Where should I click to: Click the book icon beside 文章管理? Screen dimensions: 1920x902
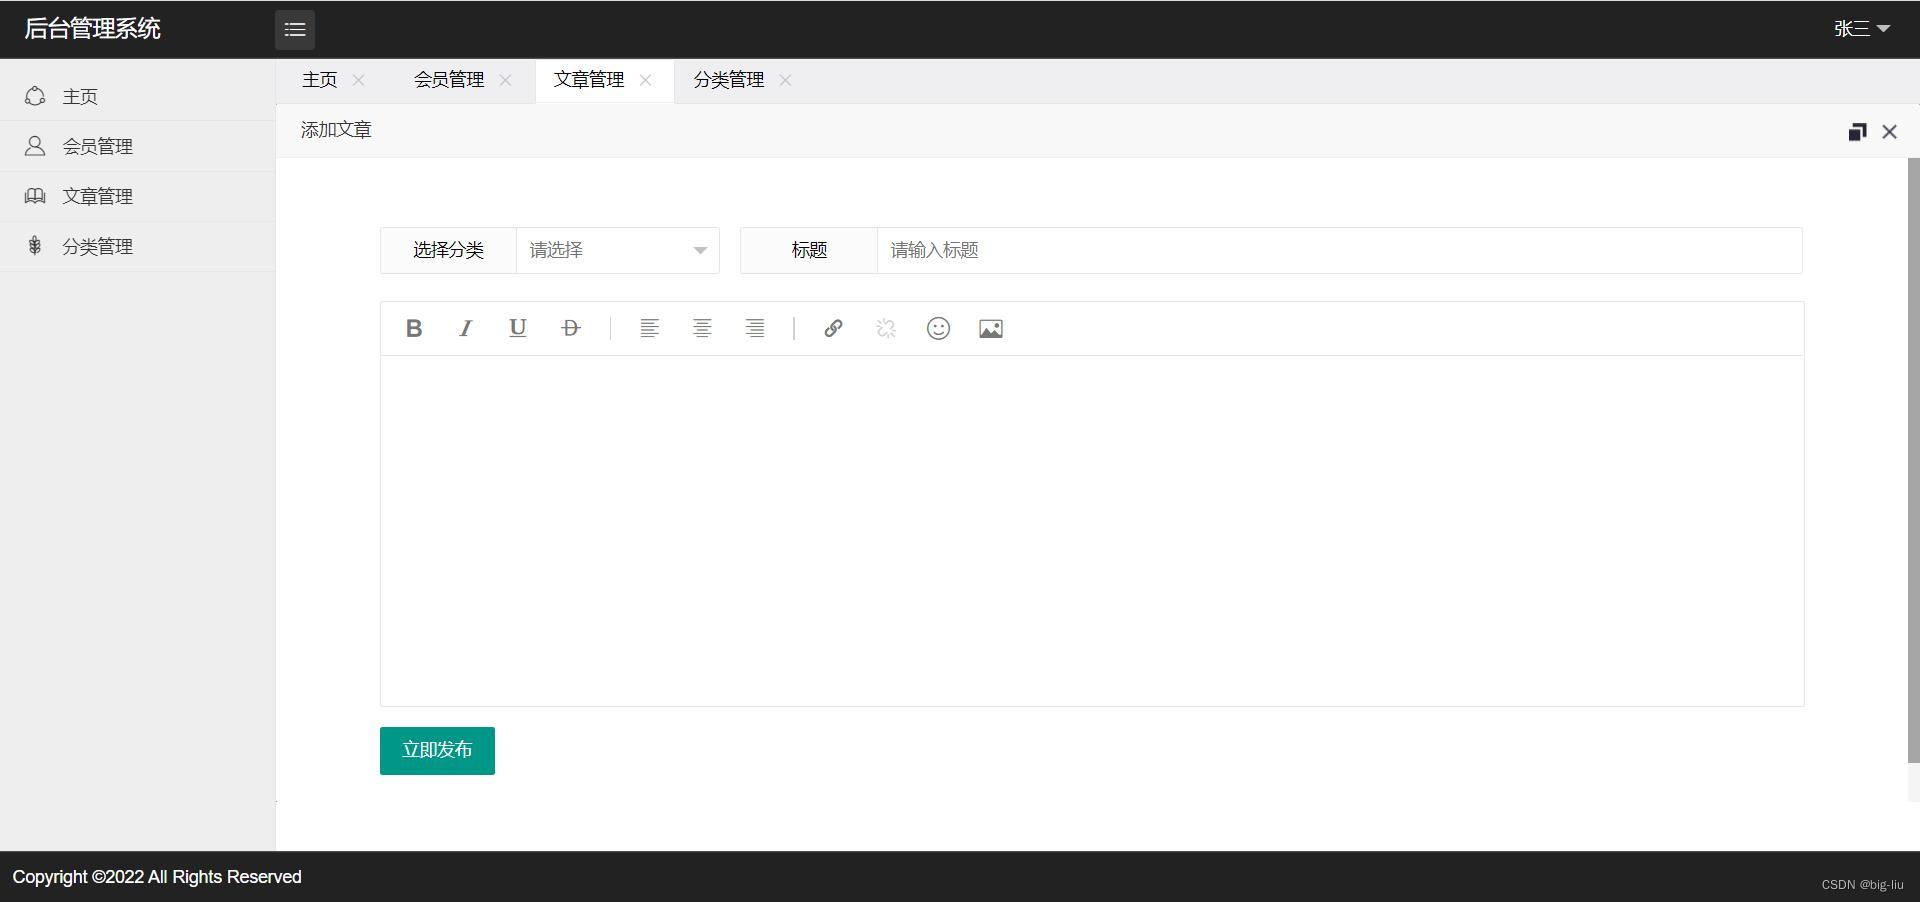point(35,196)
